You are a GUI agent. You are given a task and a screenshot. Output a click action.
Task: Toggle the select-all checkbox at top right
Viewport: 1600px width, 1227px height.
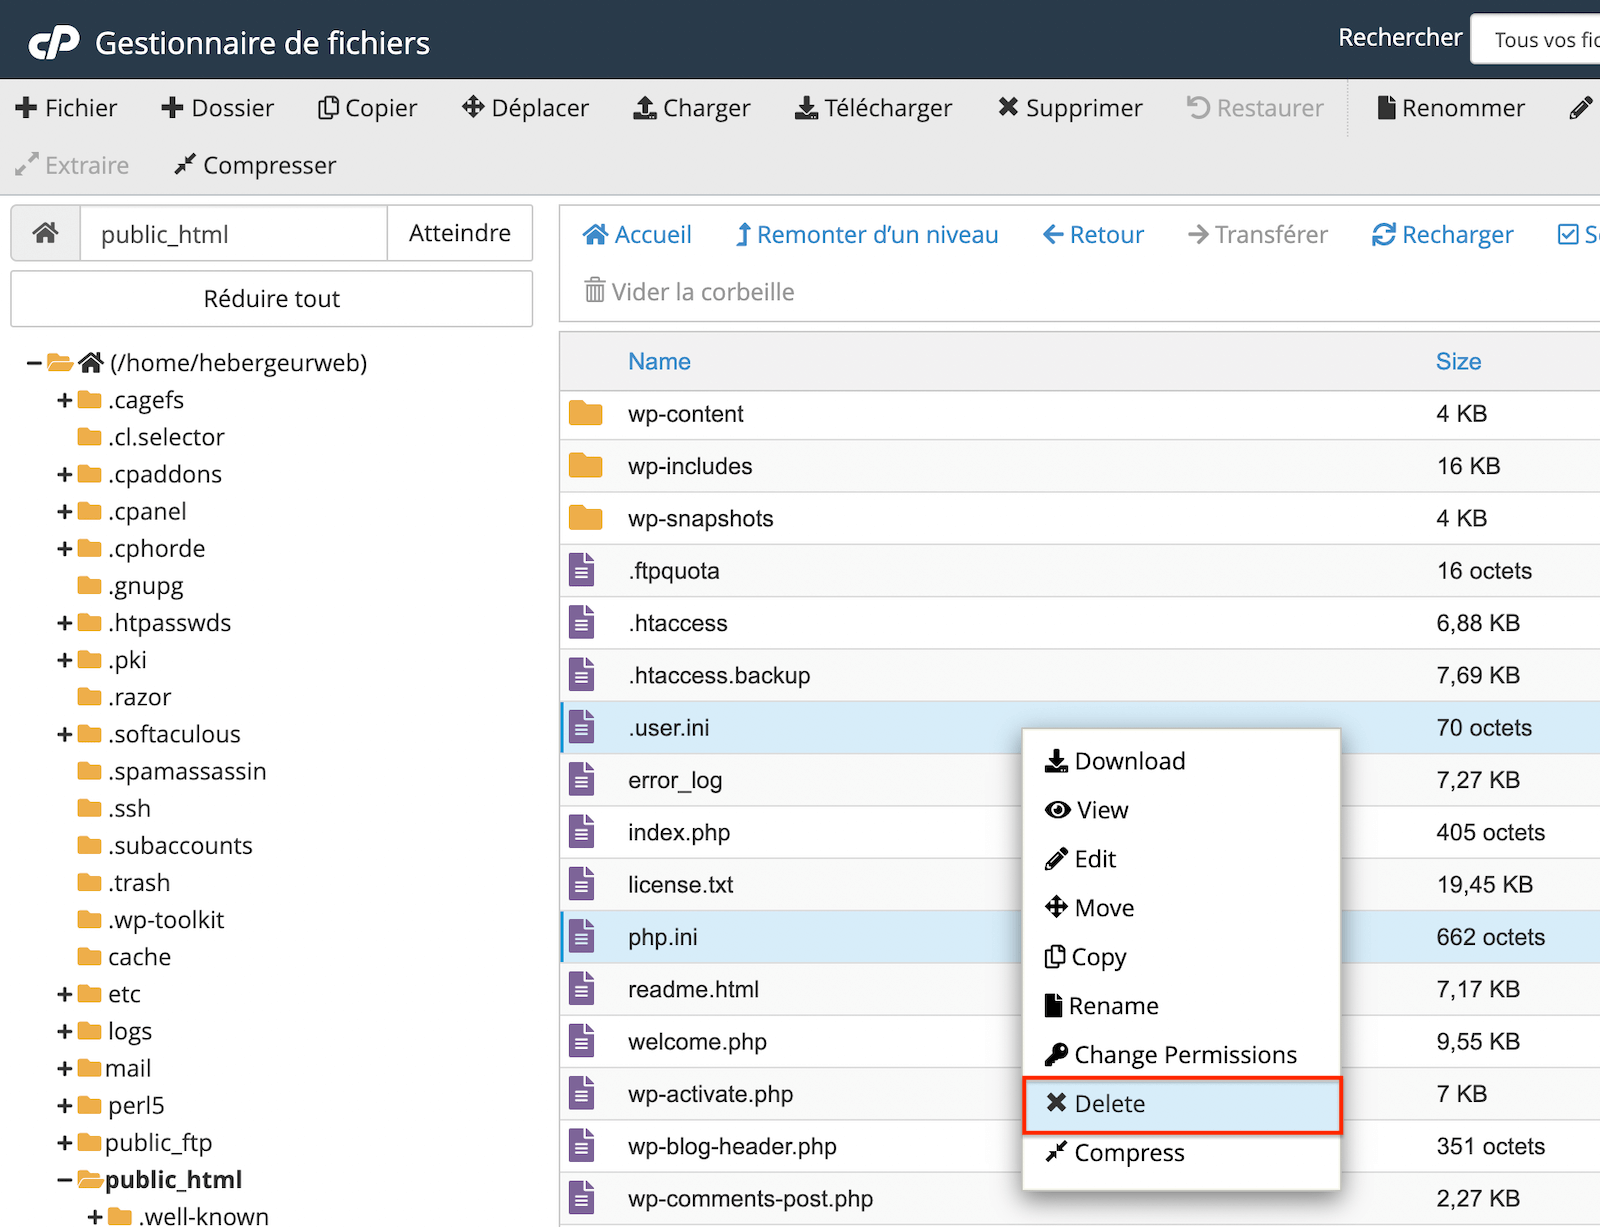pyautogui.click(x=1568, y=235)
